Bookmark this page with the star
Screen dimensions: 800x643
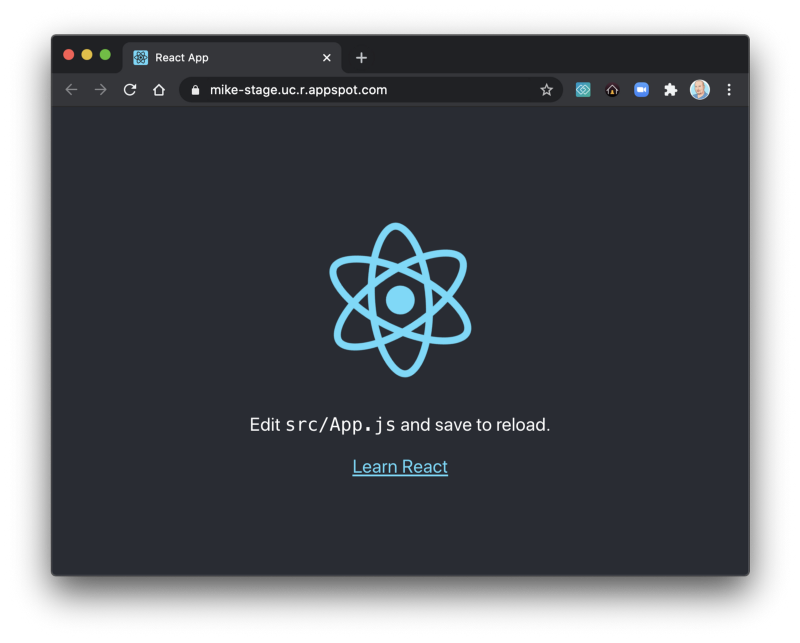tap(546, 90)
